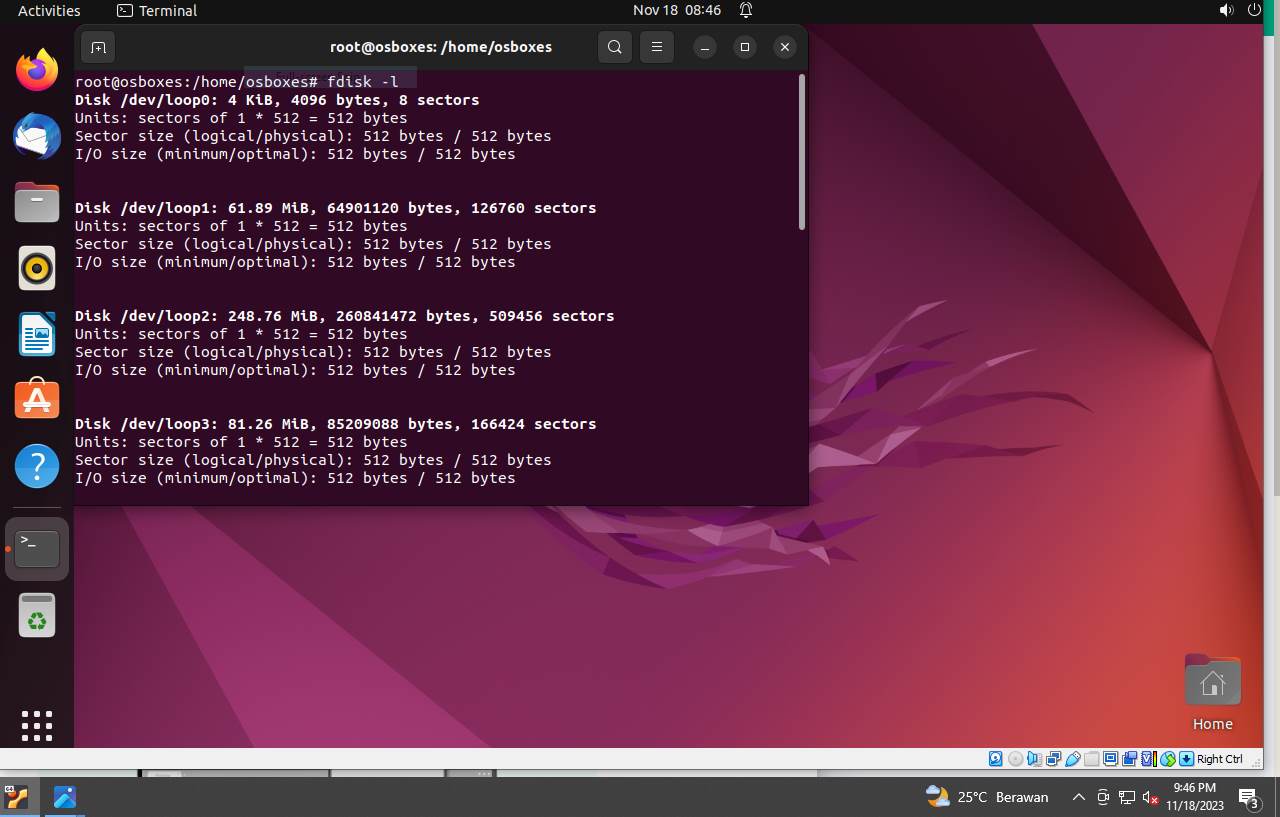Open the Trash in the dock

(37, 615)
